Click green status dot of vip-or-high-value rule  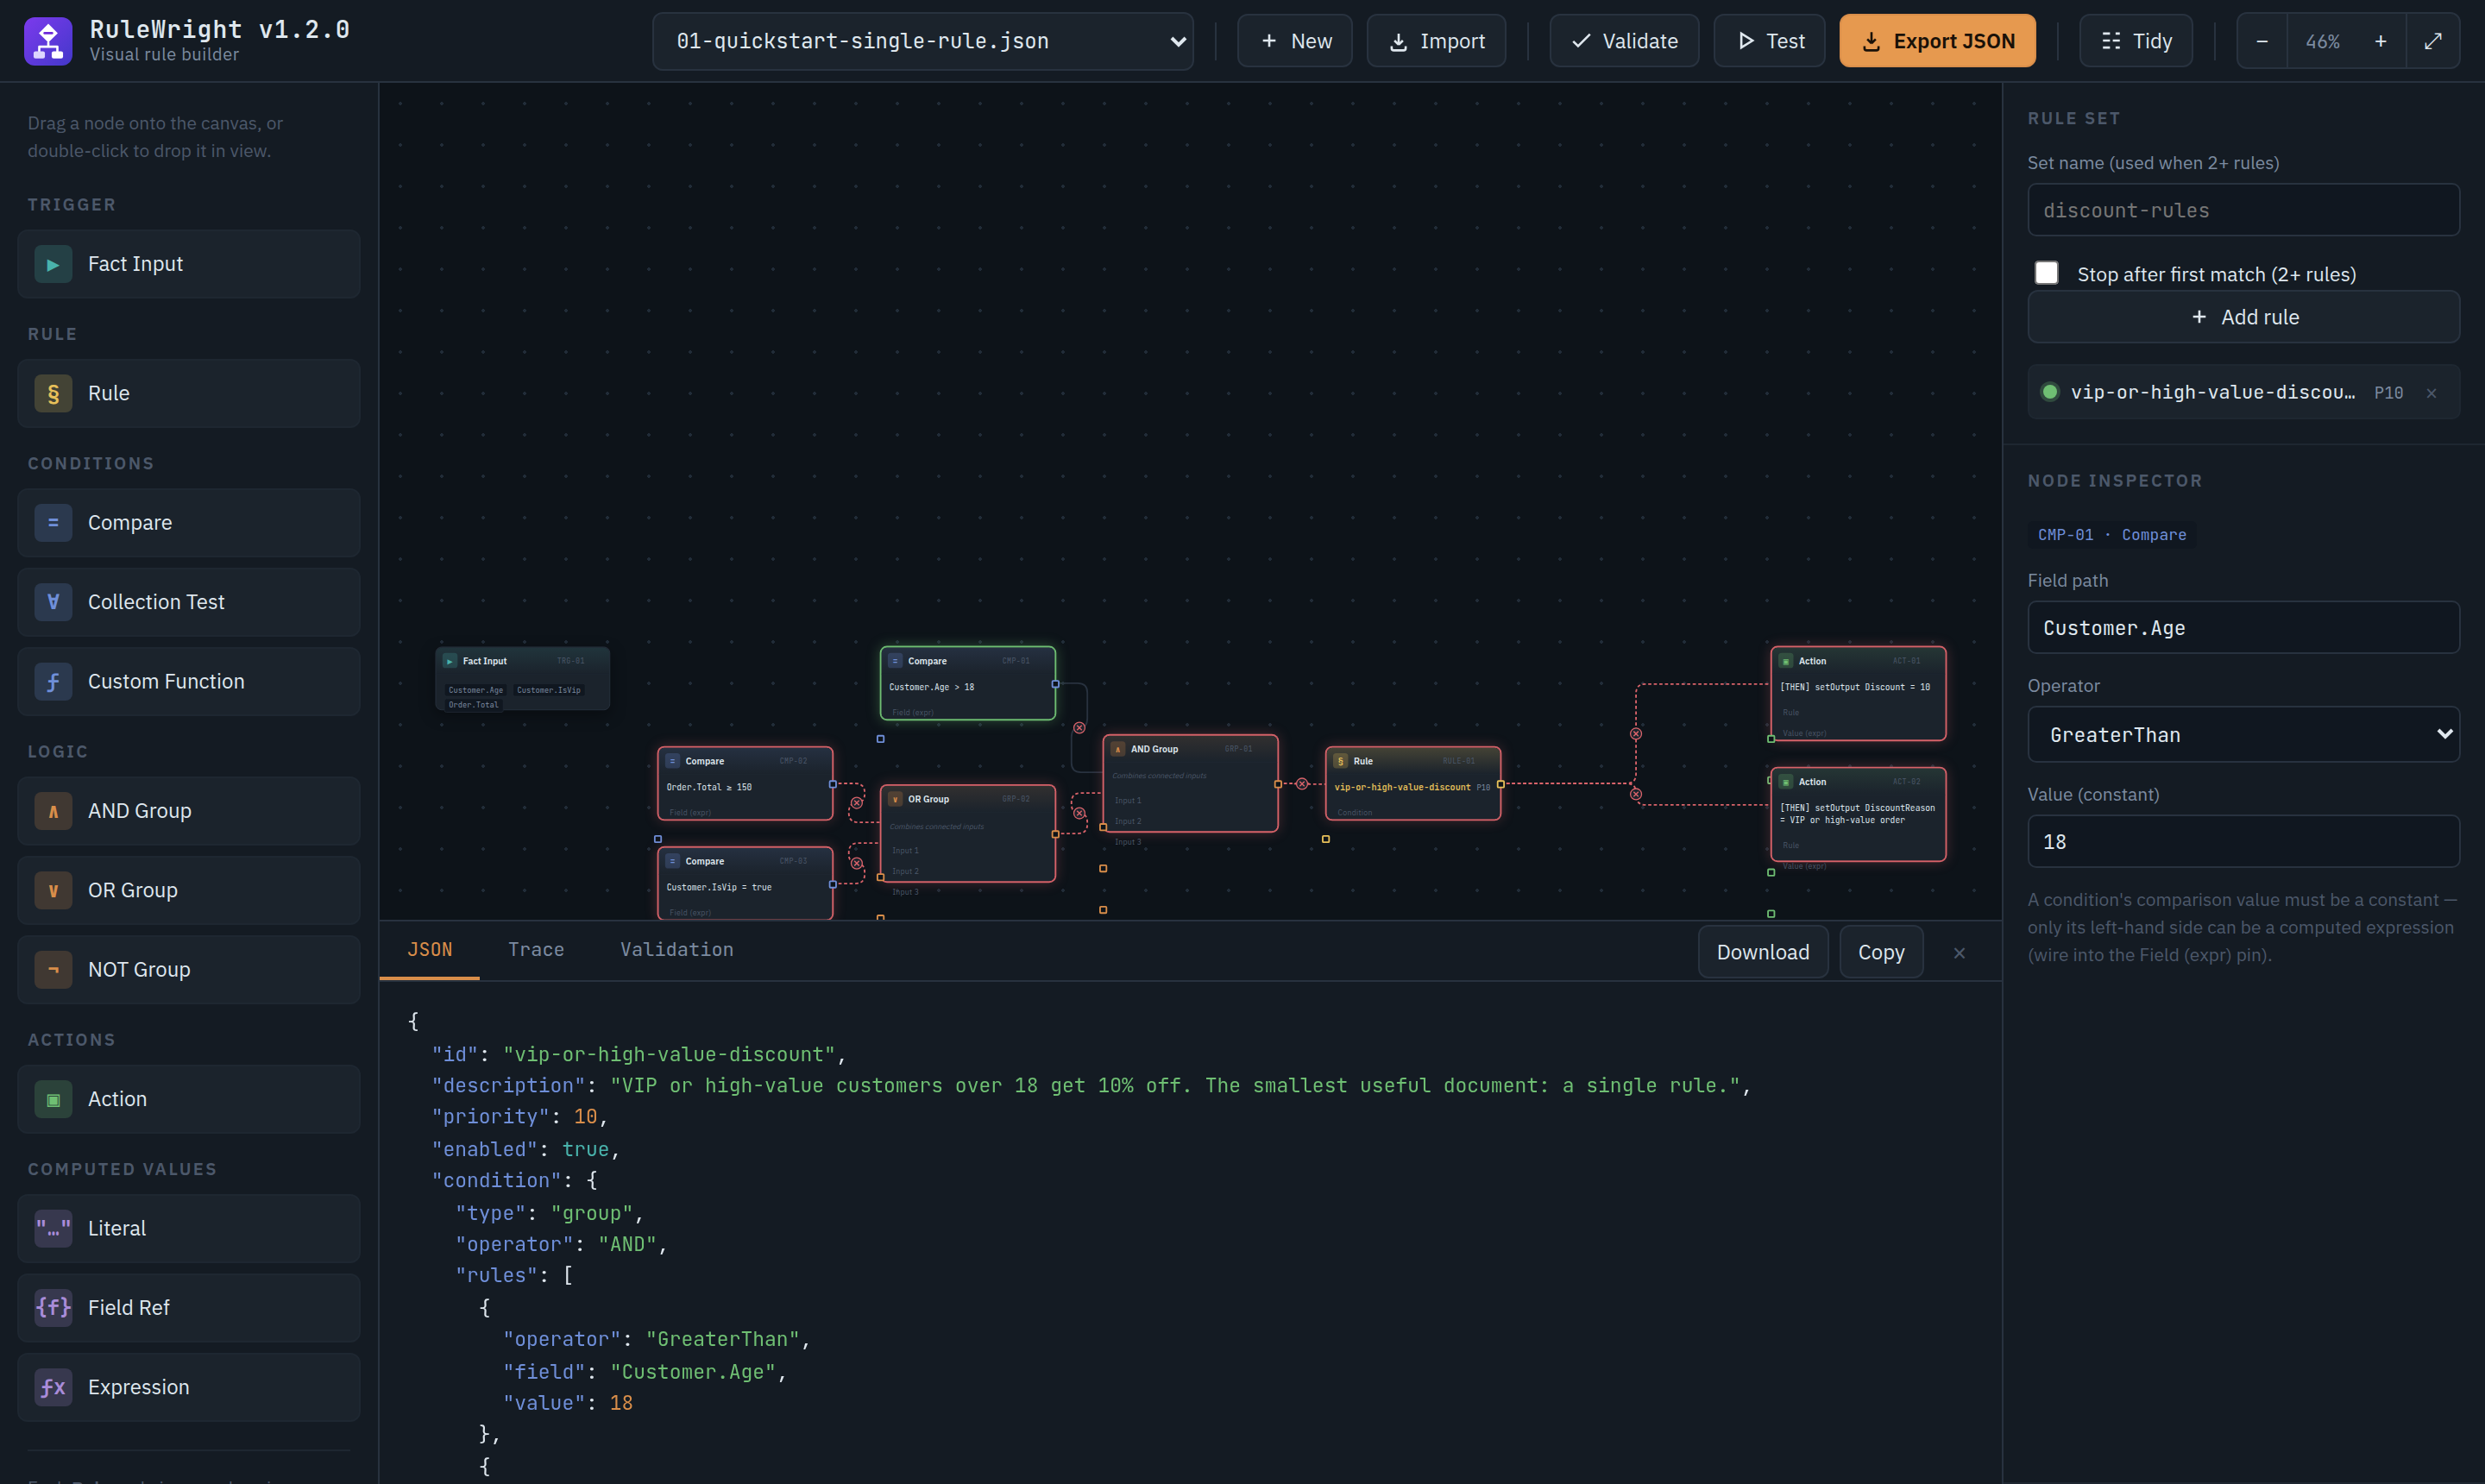pos(2050,392)
